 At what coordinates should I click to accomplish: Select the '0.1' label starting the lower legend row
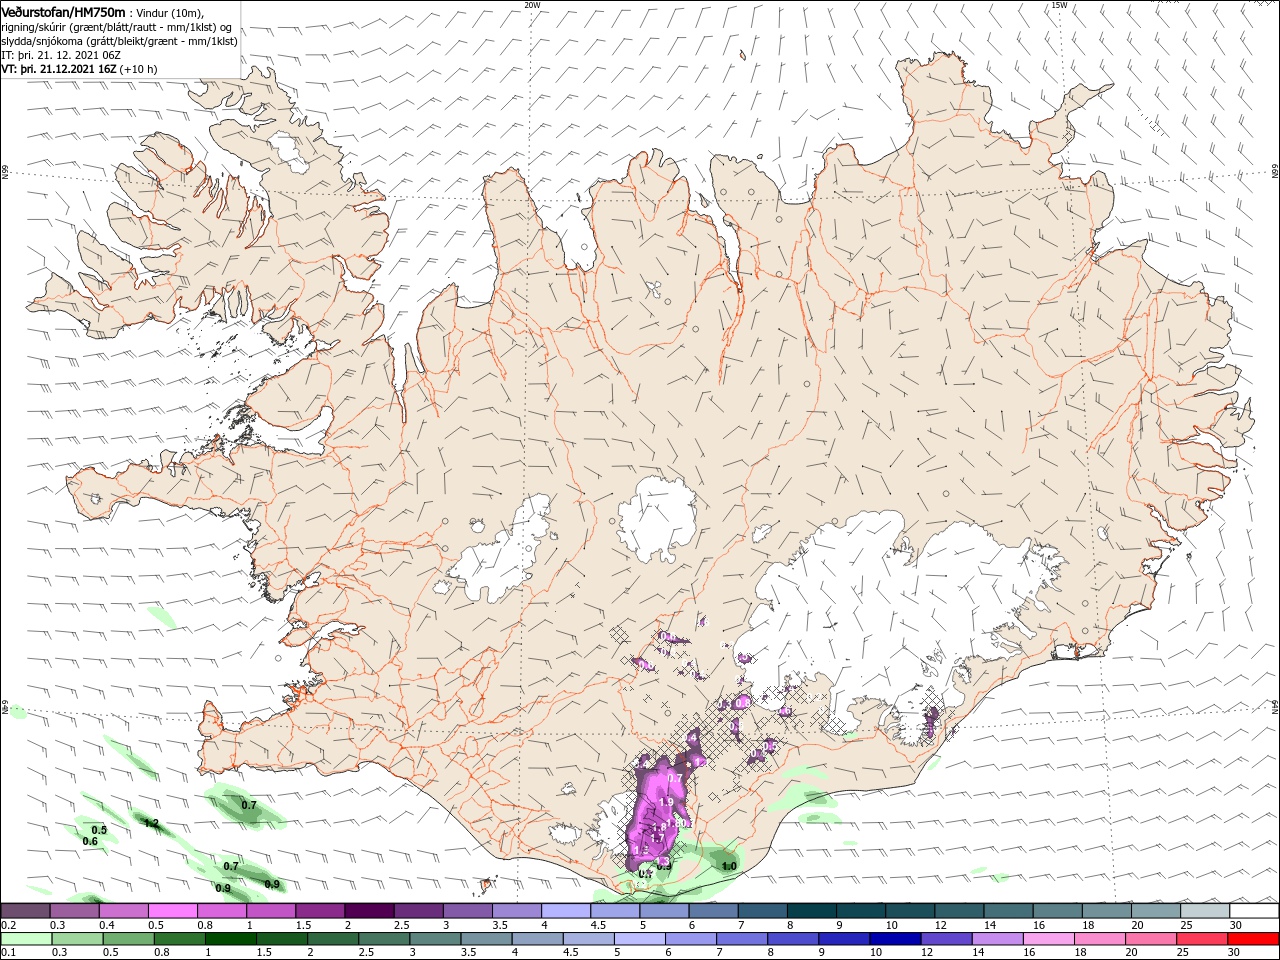(9, 953)
